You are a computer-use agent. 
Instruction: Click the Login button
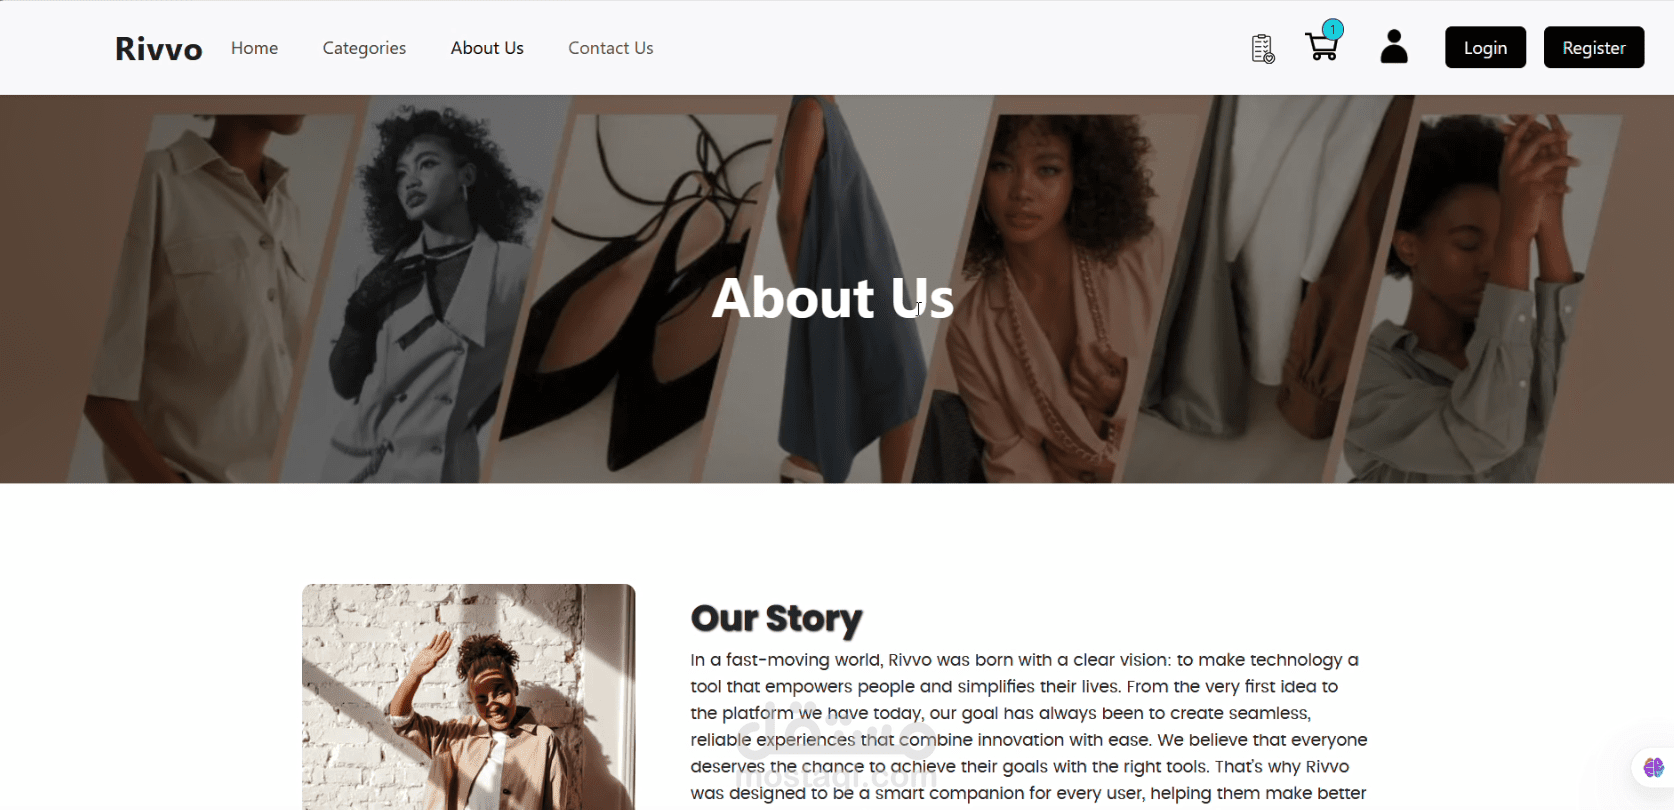tap(1485, 47)
